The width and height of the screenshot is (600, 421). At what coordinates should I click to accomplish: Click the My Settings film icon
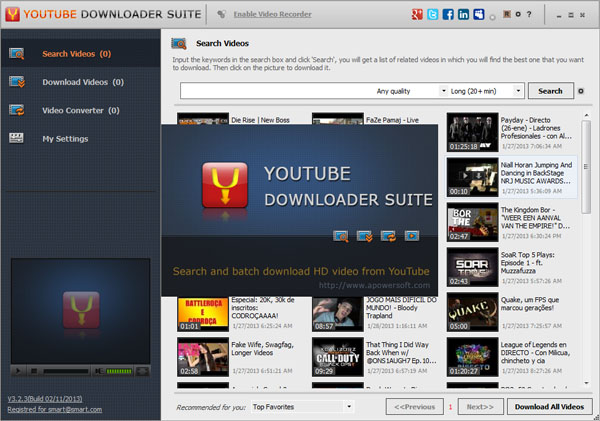pos(16,138)
